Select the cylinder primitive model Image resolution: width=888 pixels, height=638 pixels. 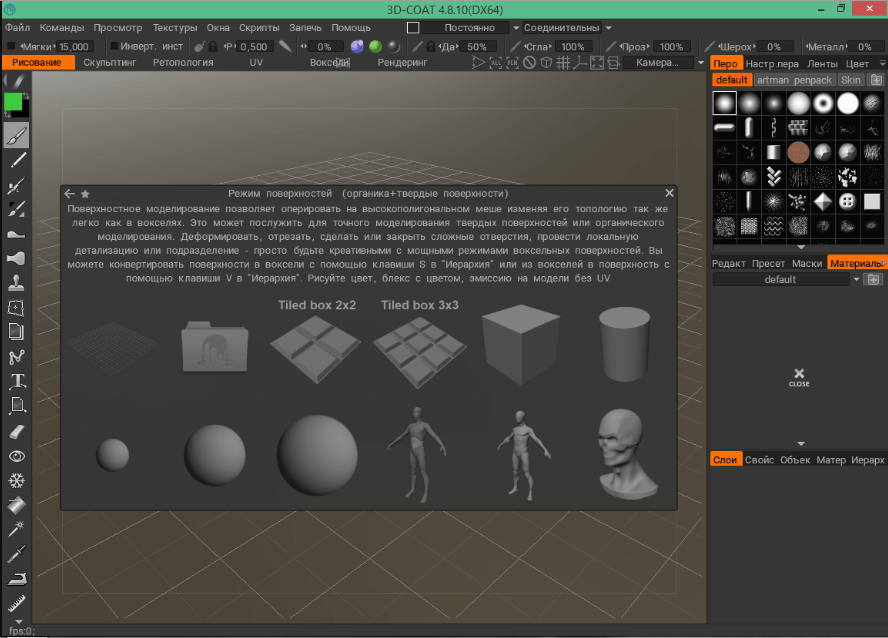pyautogui.click(x=626, y=343)
